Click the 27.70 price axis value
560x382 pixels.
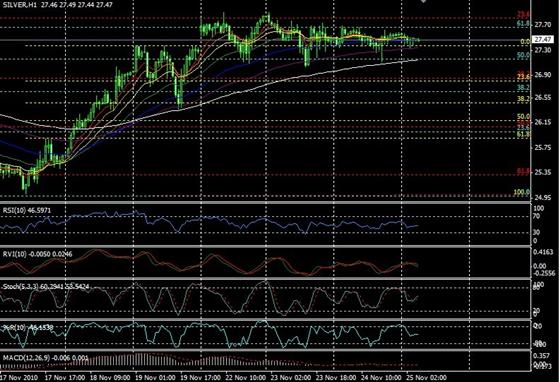543,25
